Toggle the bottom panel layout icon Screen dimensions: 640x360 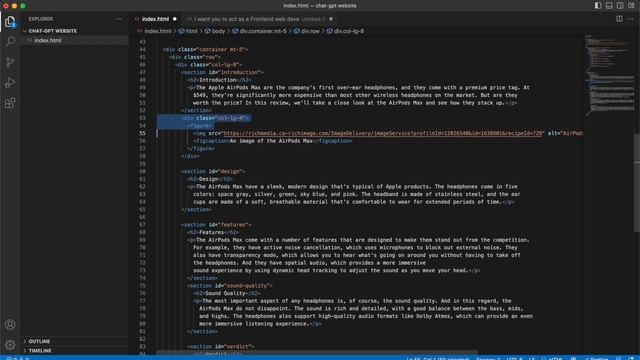[609, 6]
